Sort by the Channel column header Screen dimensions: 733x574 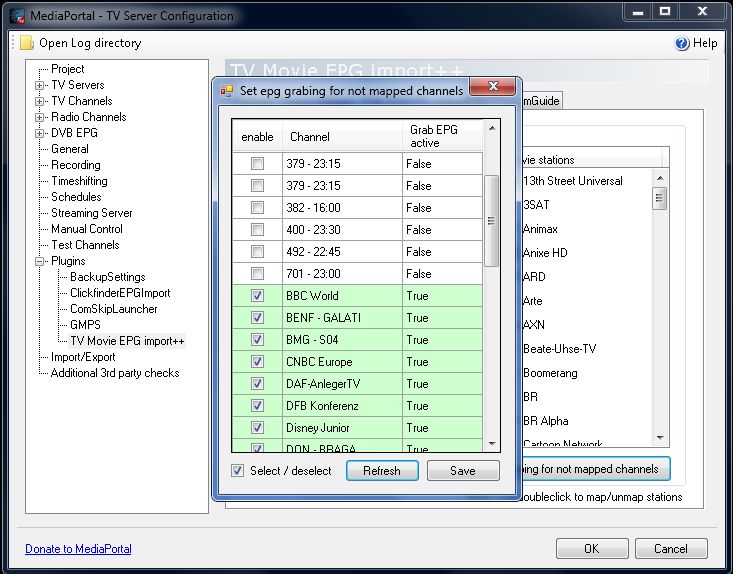[x=342, y=136]
